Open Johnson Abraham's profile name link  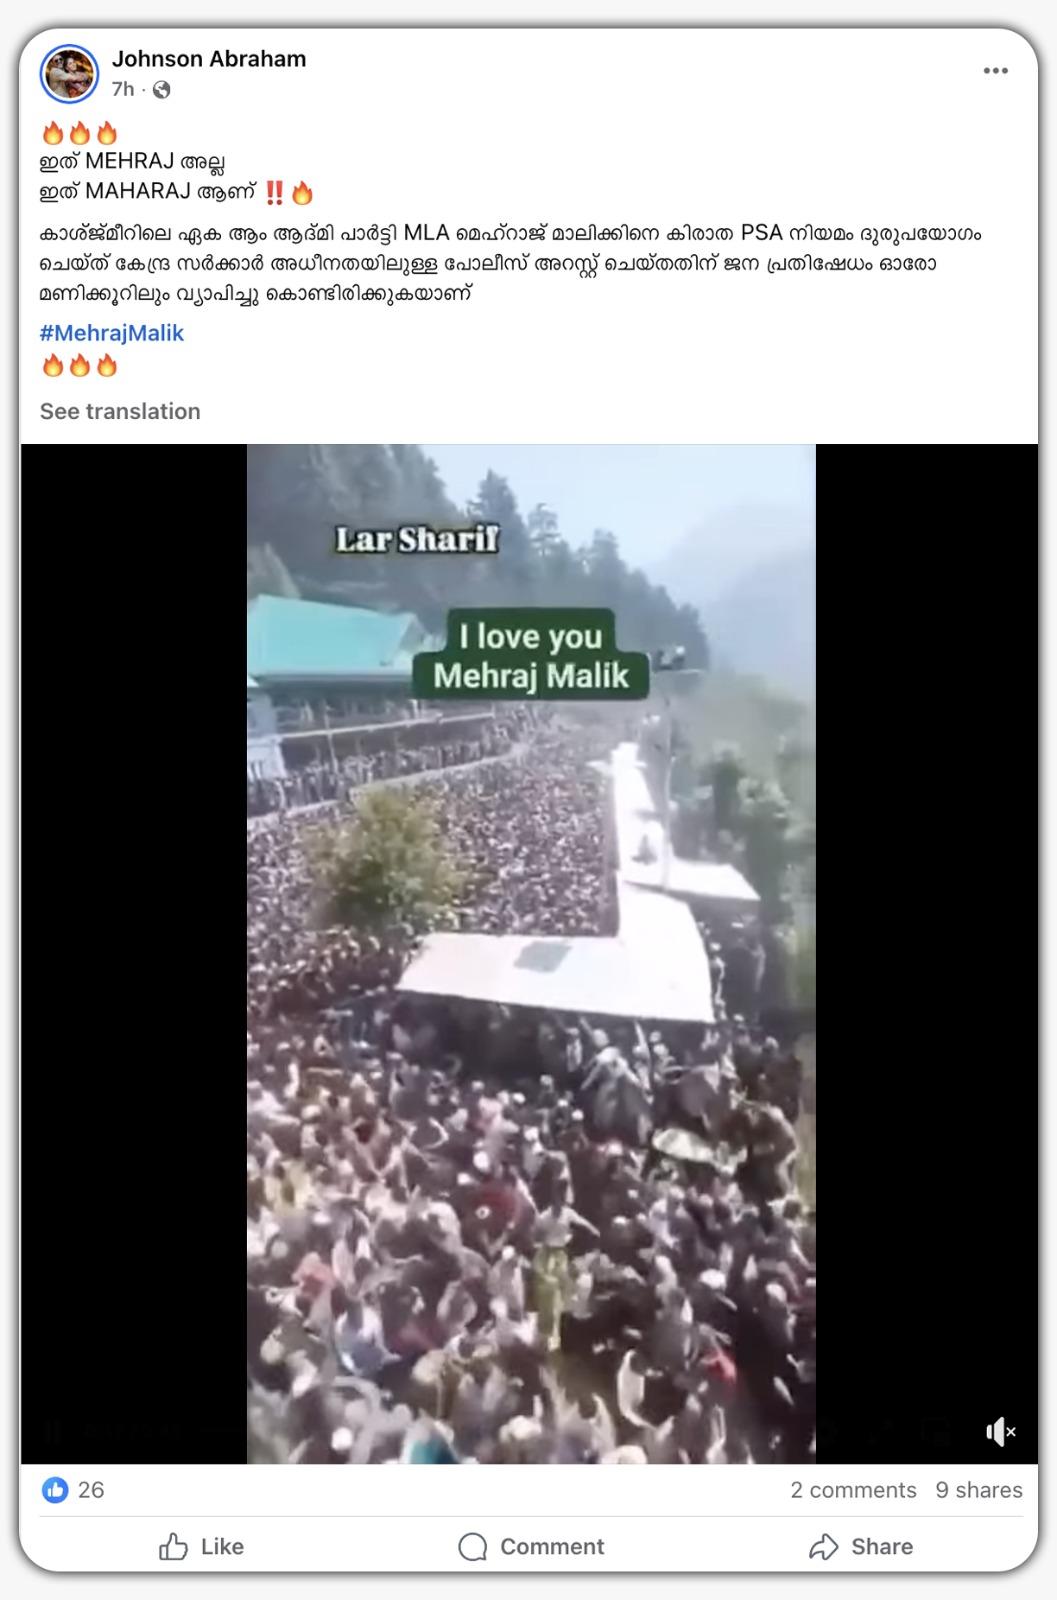(x=209, y=59)
